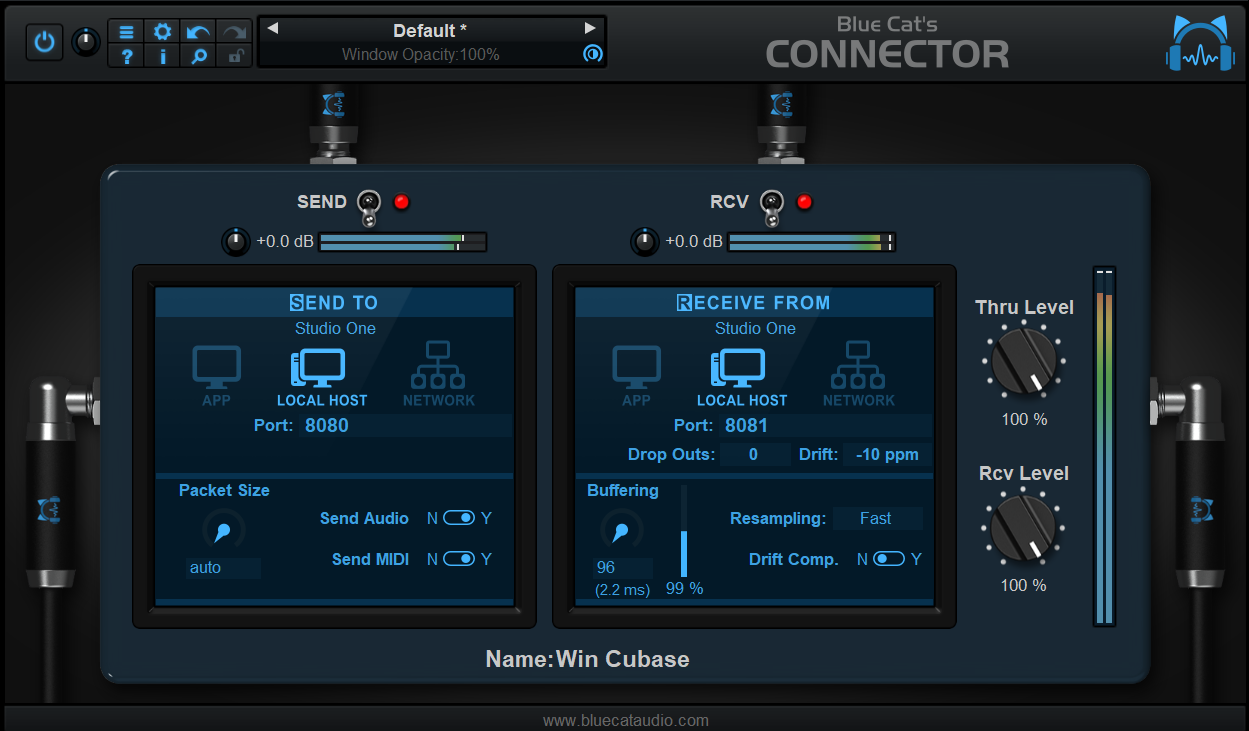1249x731 pixels.
Task: Click the power bypass button
Action: [x=44, y=42]
